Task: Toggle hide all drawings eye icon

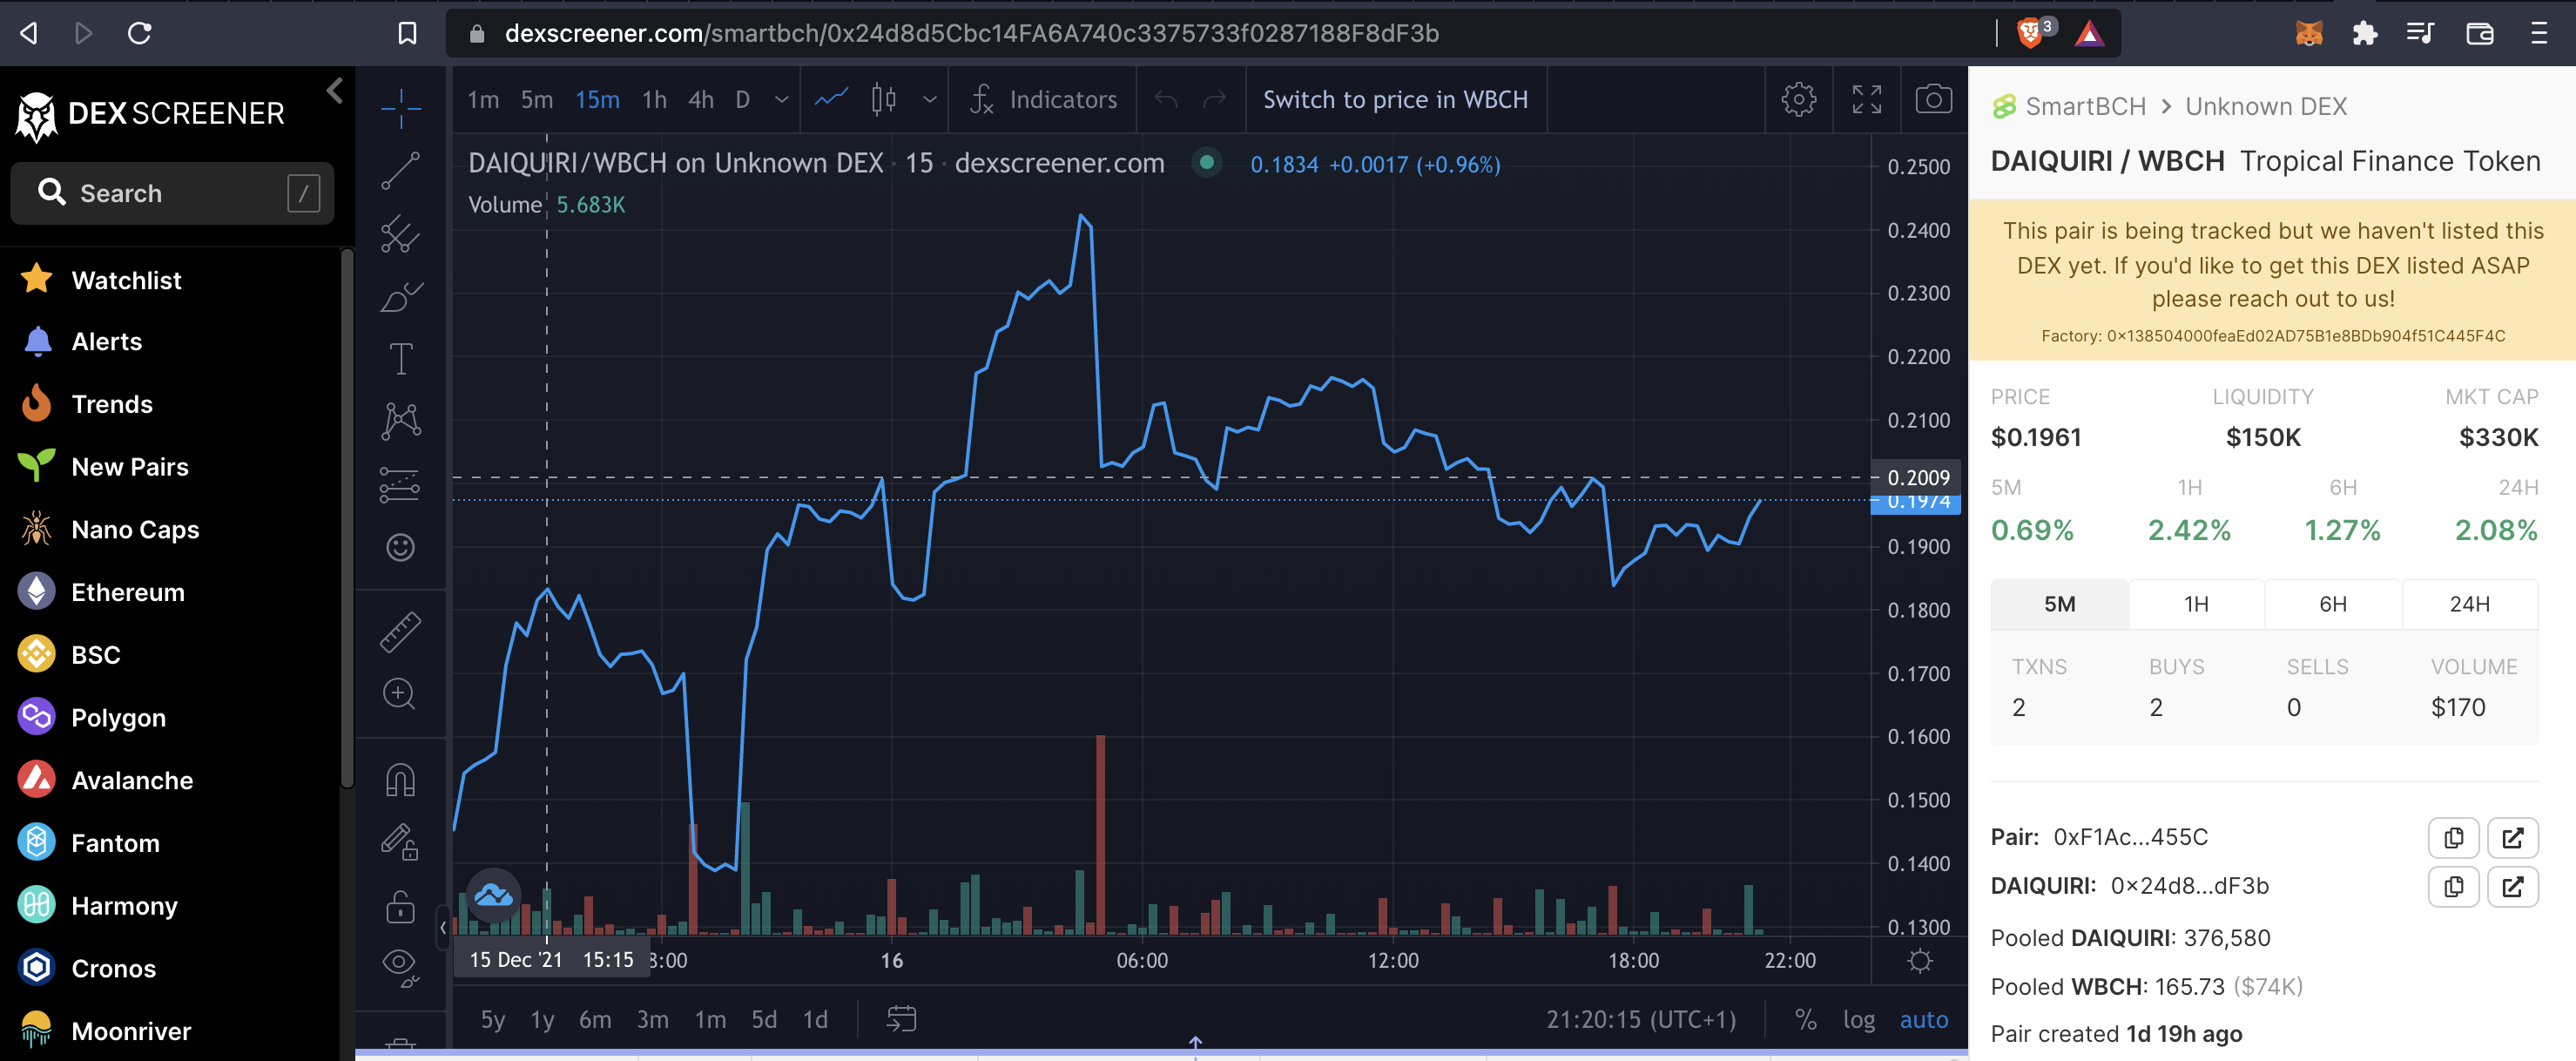Action: [400, 966]
